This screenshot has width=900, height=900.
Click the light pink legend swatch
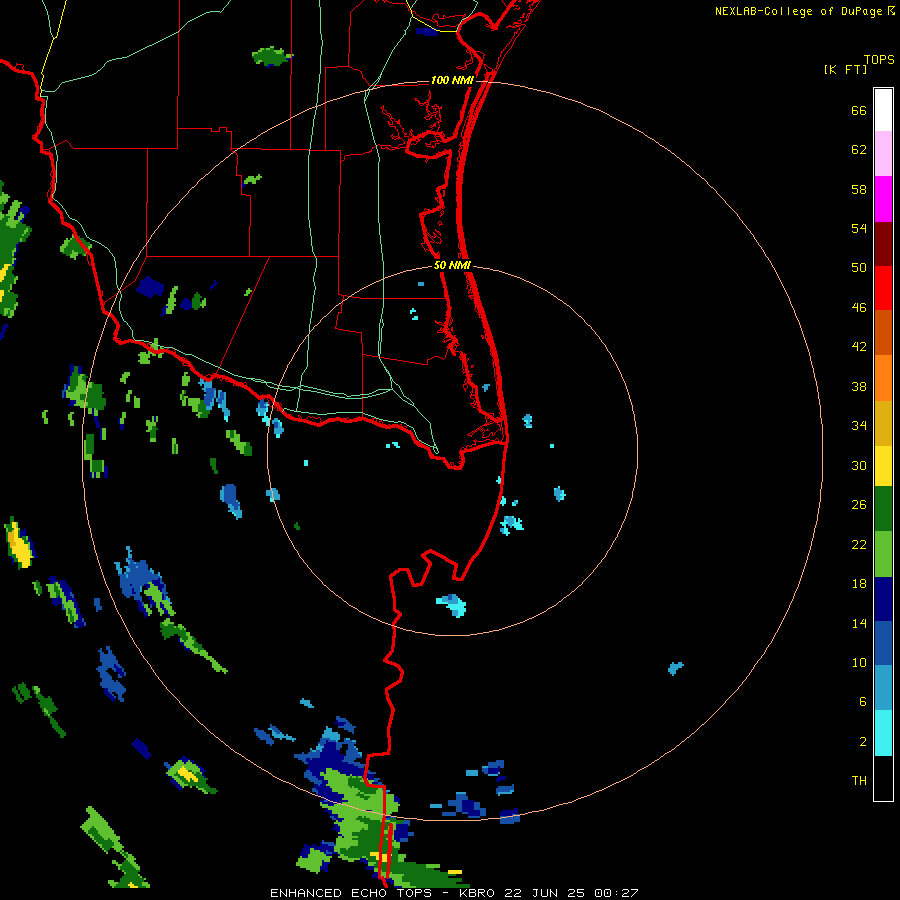pos(883,153)
